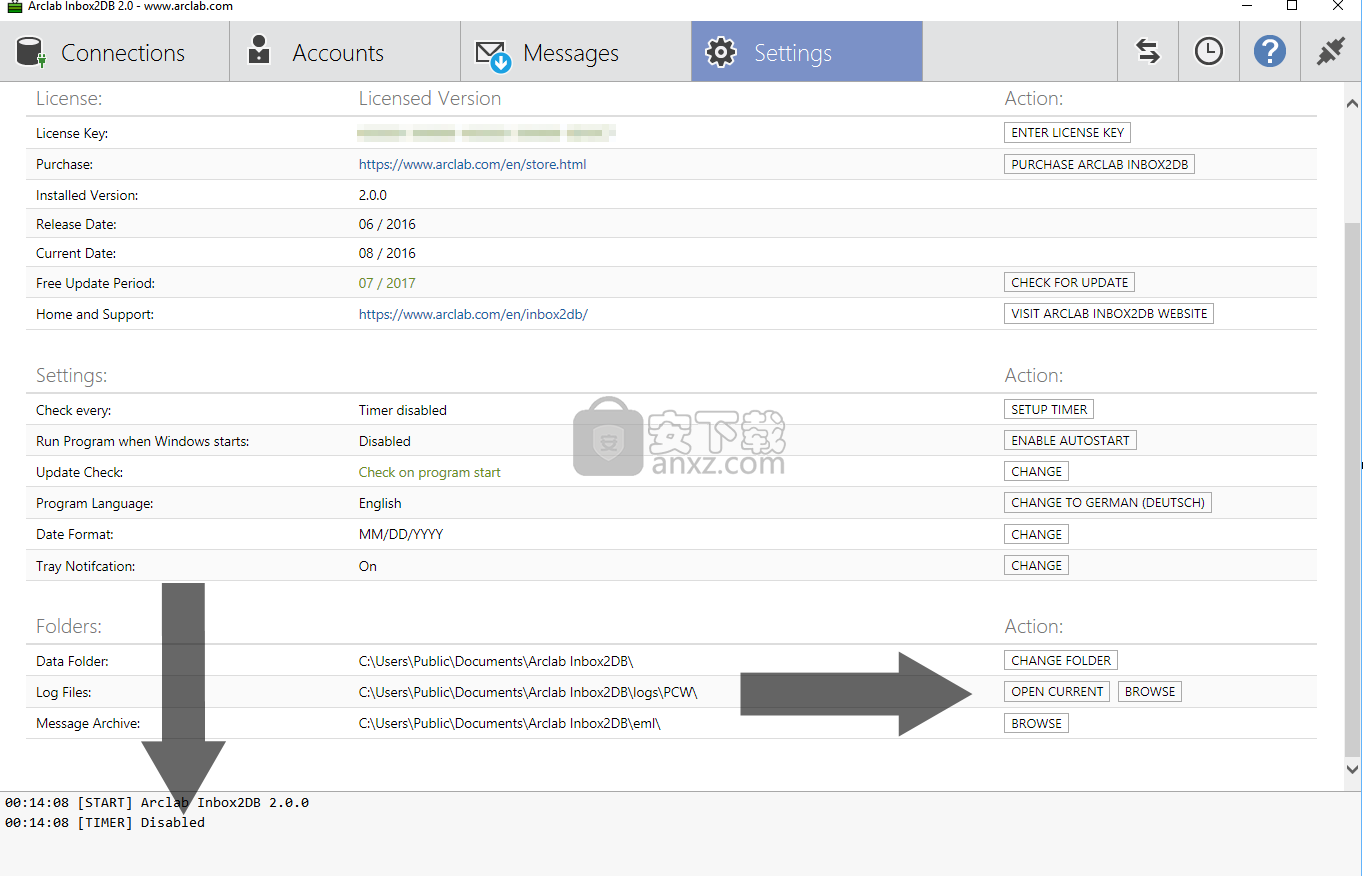Open the arclab inbox2db support link
Viewport: 1363px width, 876px height.
click(473, 314)
